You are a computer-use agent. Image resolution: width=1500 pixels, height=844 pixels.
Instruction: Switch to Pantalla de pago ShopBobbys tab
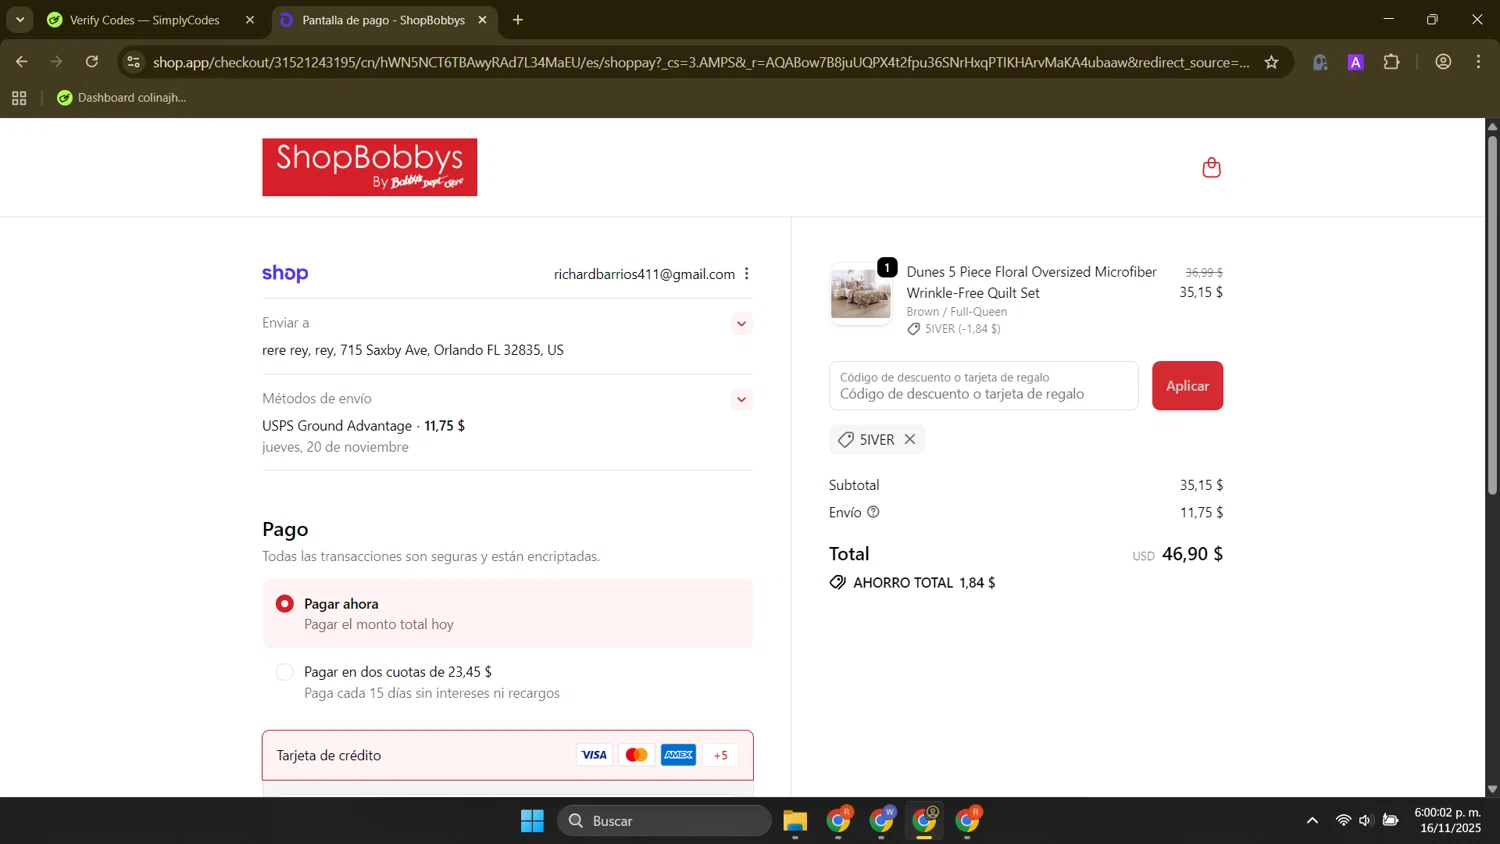pyautogui.click(x=384, y=20)
